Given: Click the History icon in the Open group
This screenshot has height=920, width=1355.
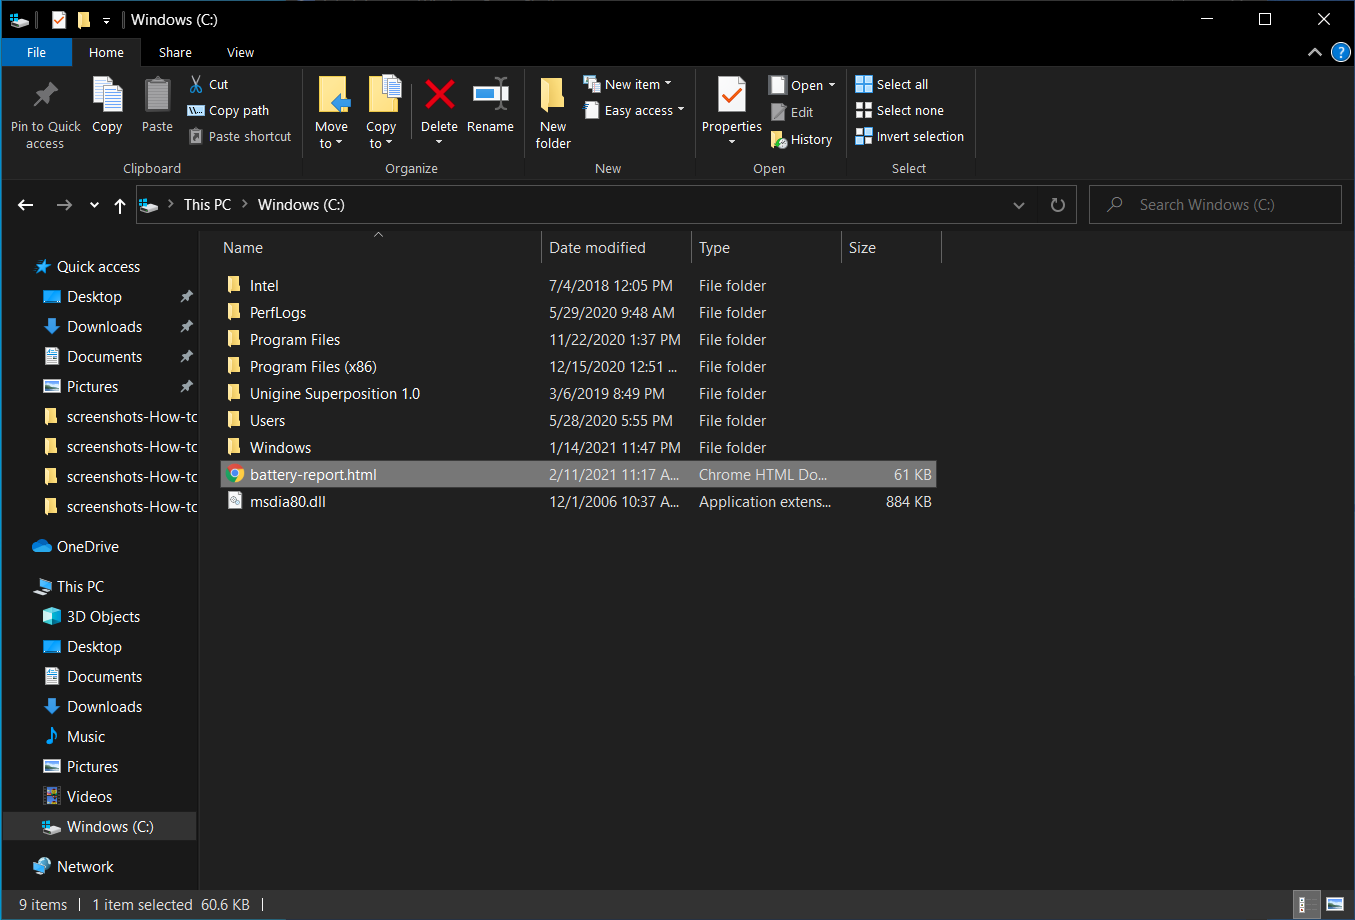Looking at the screenshot, I should pos(801,139).
